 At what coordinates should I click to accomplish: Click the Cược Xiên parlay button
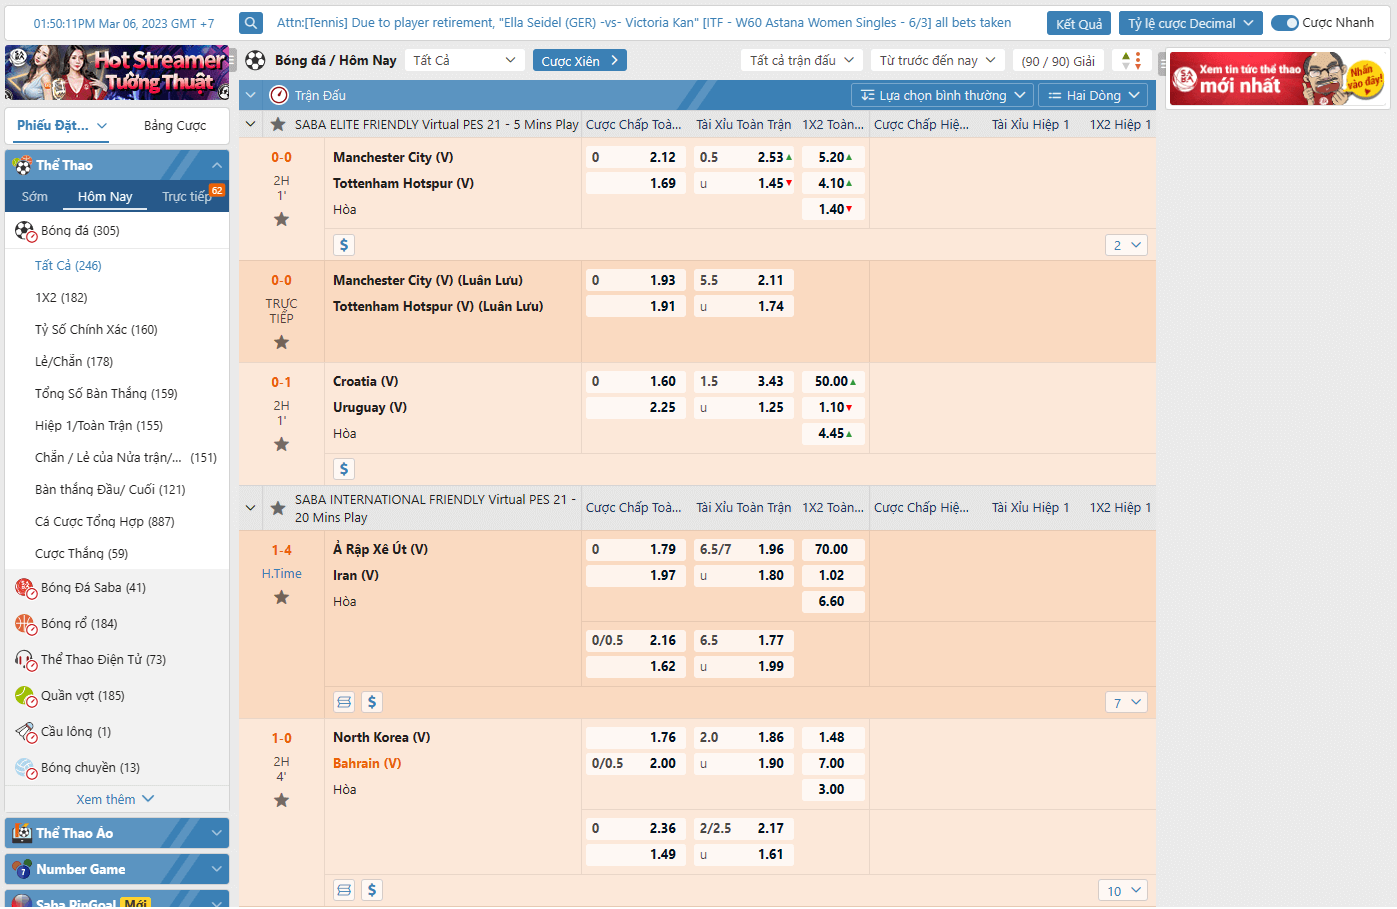pyautogui.click(x=580, y=61)
